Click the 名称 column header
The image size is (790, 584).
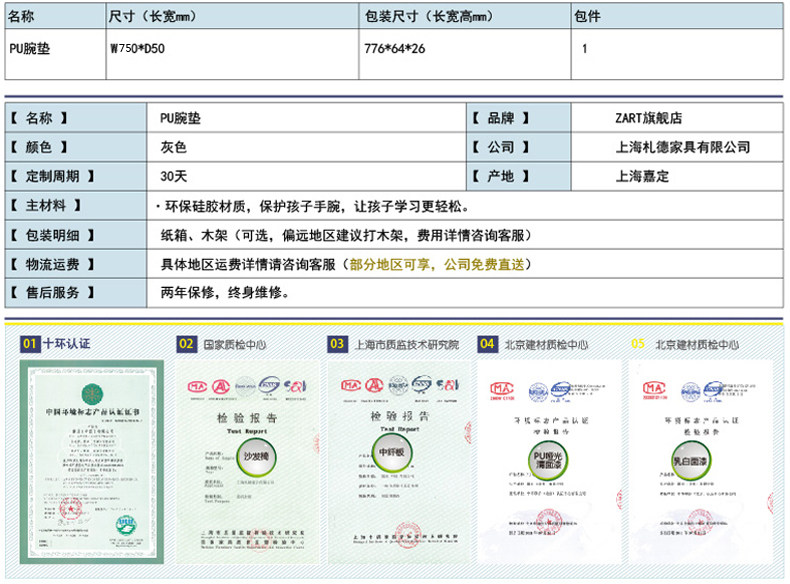coord(55,16)
